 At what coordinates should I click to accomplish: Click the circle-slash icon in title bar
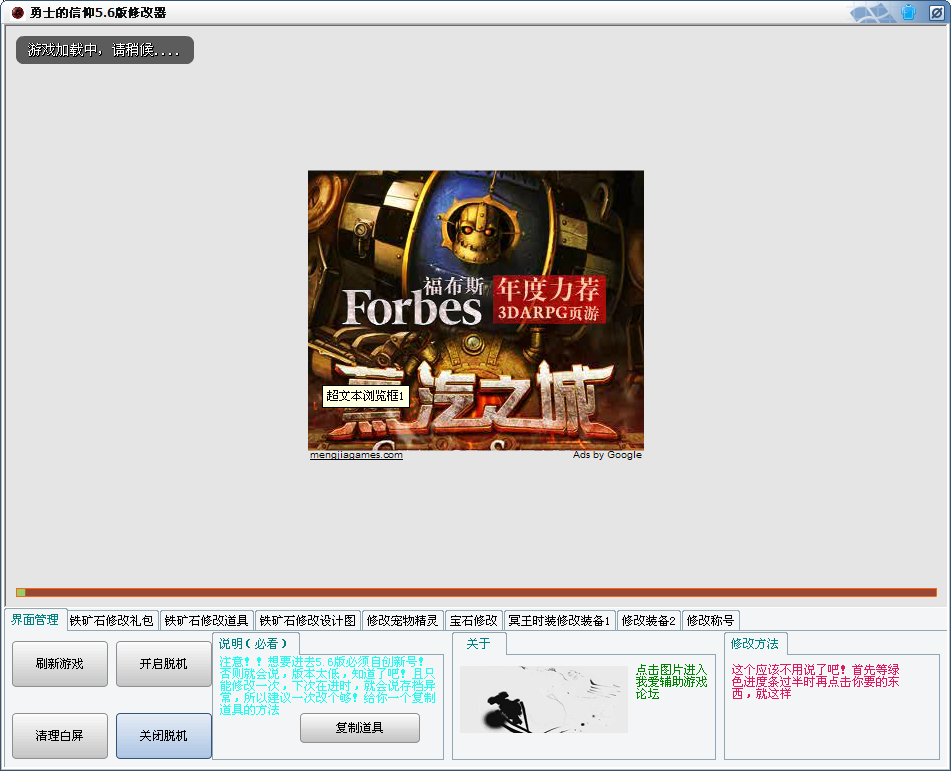click(x=936, y=12)
